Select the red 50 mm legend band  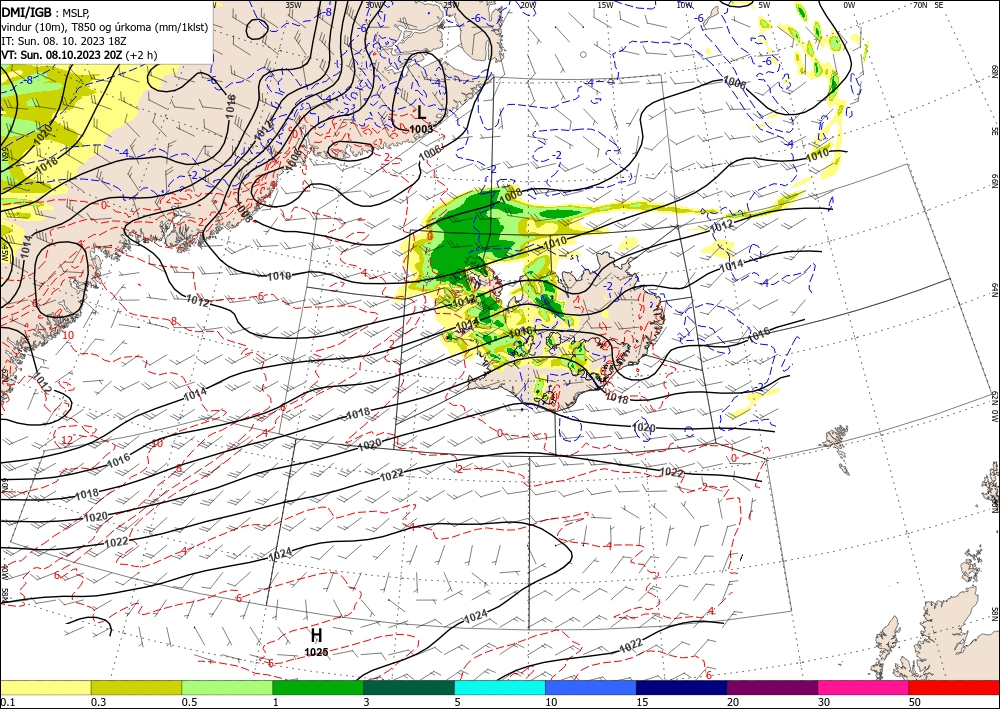954,688
